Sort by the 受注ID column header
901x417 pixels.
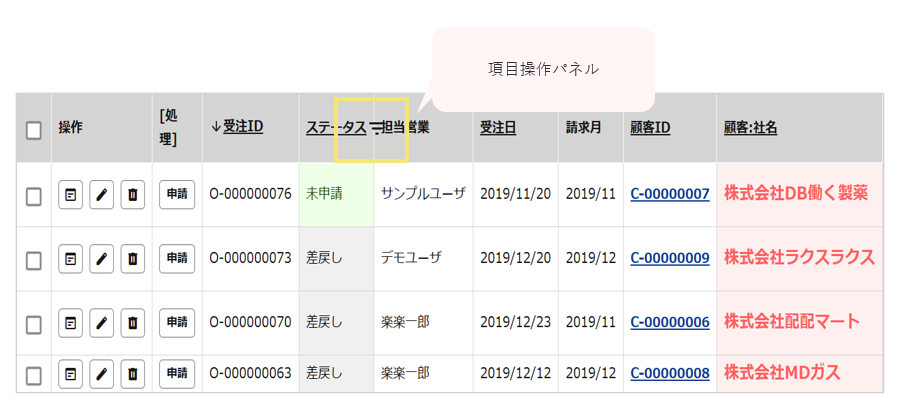pos(243,128)
